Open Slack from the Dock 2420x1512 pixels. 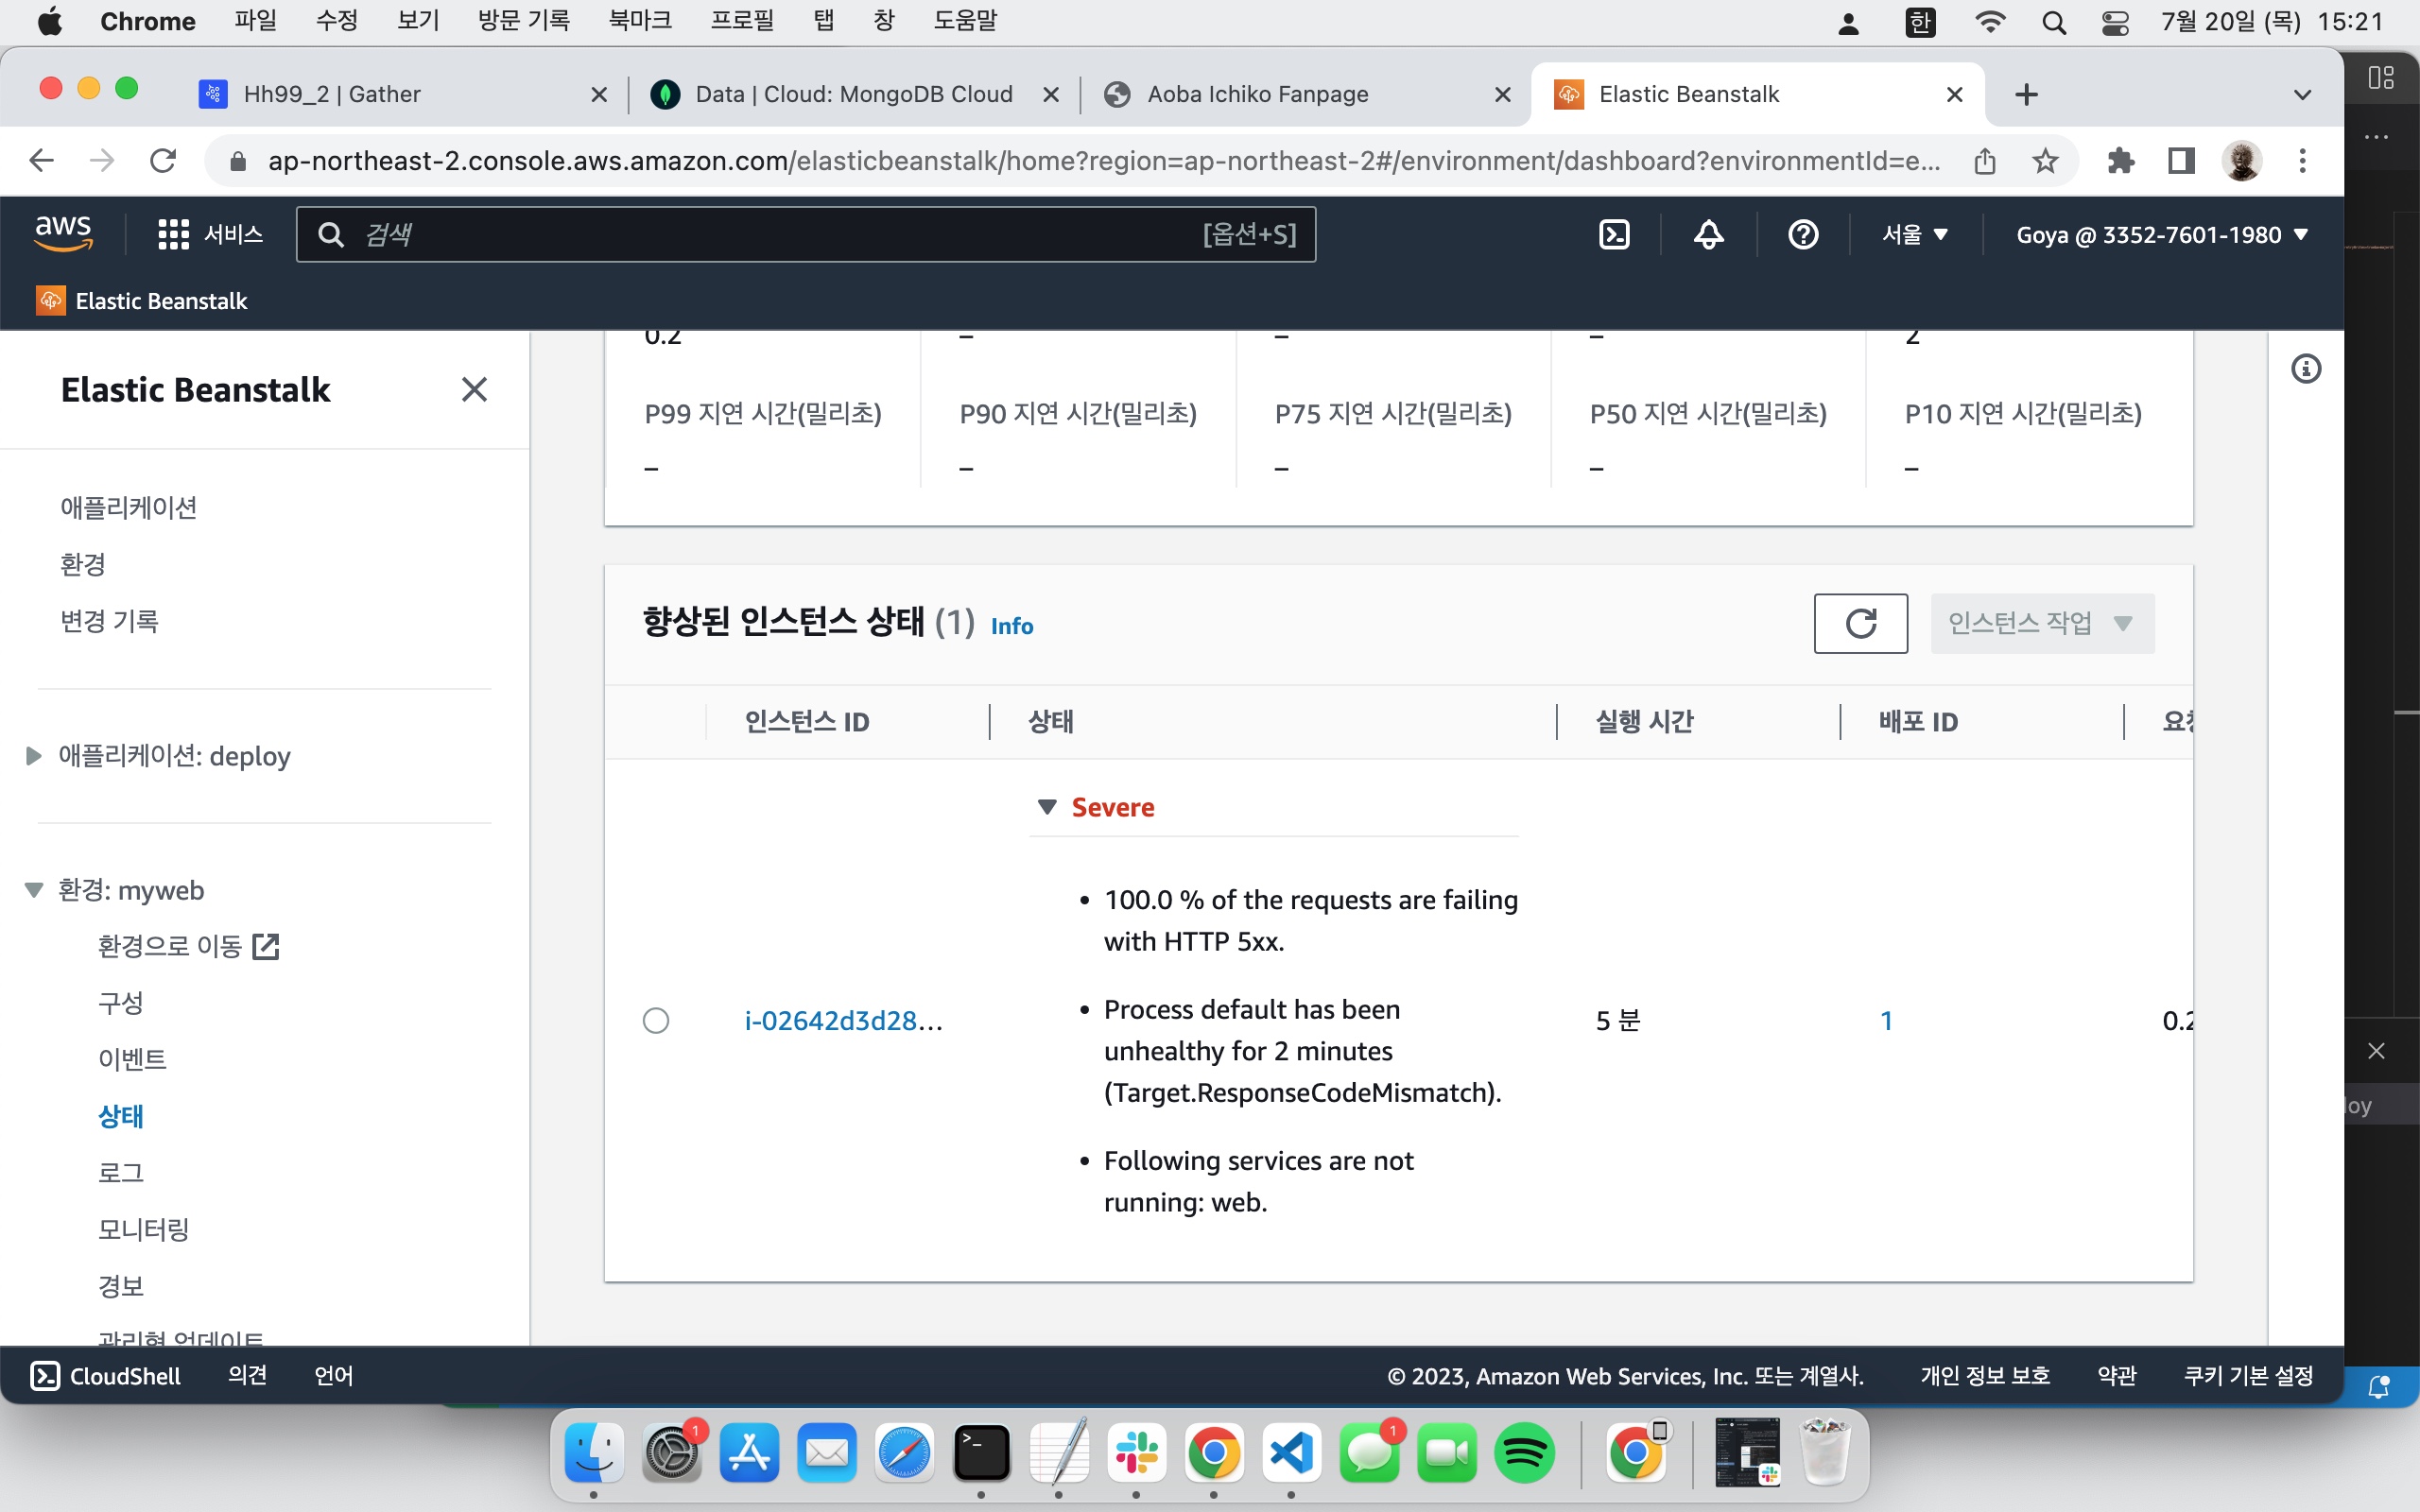click(x=1136, y=1452)
